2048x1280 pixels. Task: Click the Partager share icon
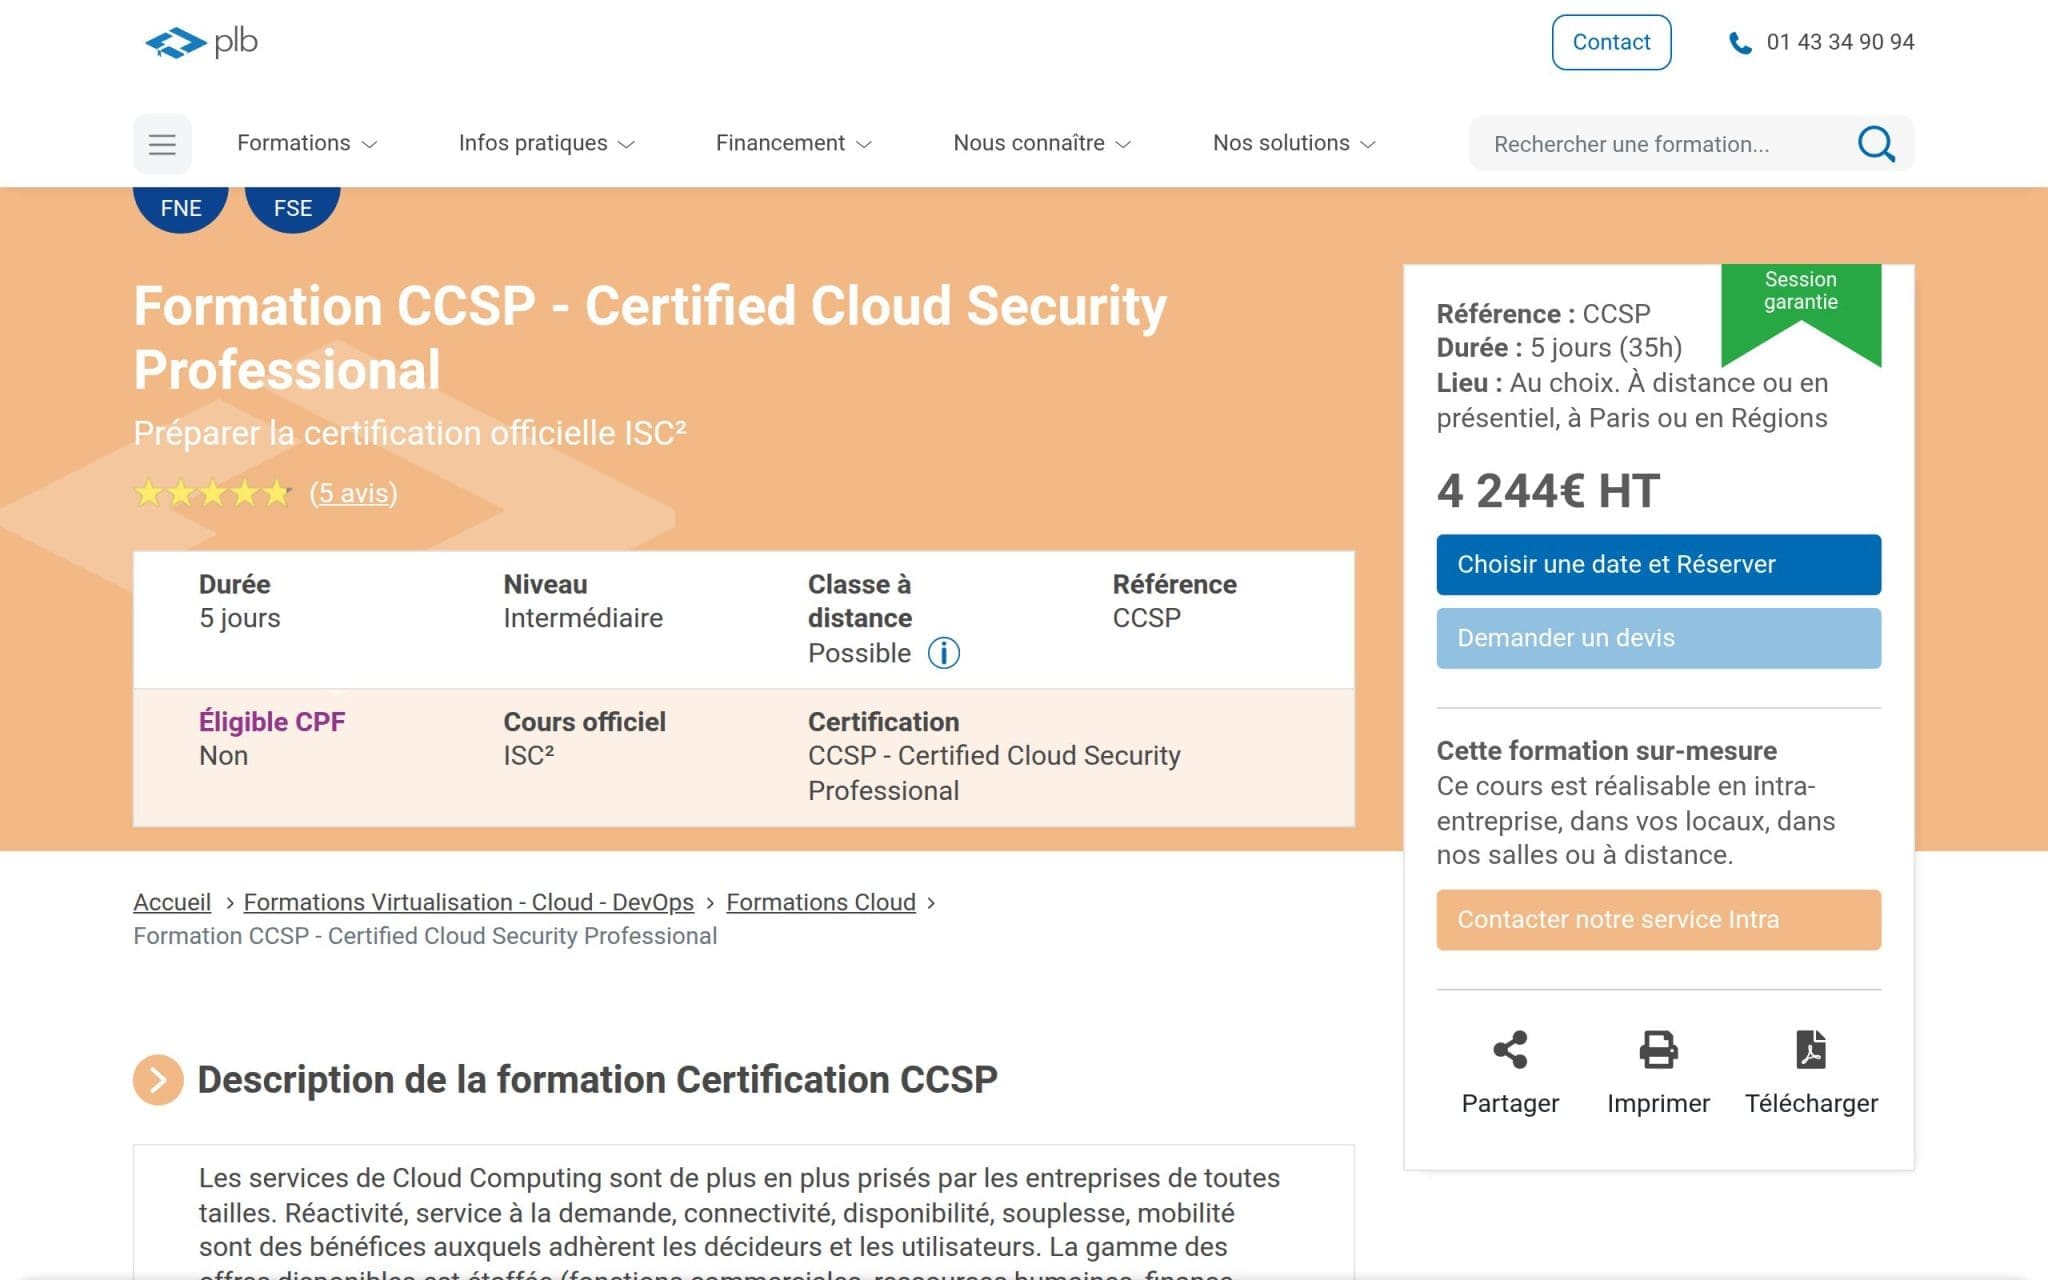click(x=1510, y=1050)
